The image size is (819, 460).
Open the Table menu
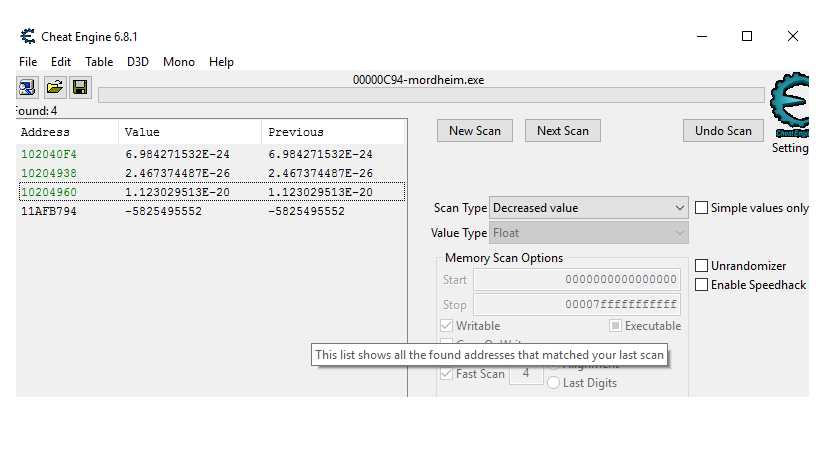pos(99,62)
